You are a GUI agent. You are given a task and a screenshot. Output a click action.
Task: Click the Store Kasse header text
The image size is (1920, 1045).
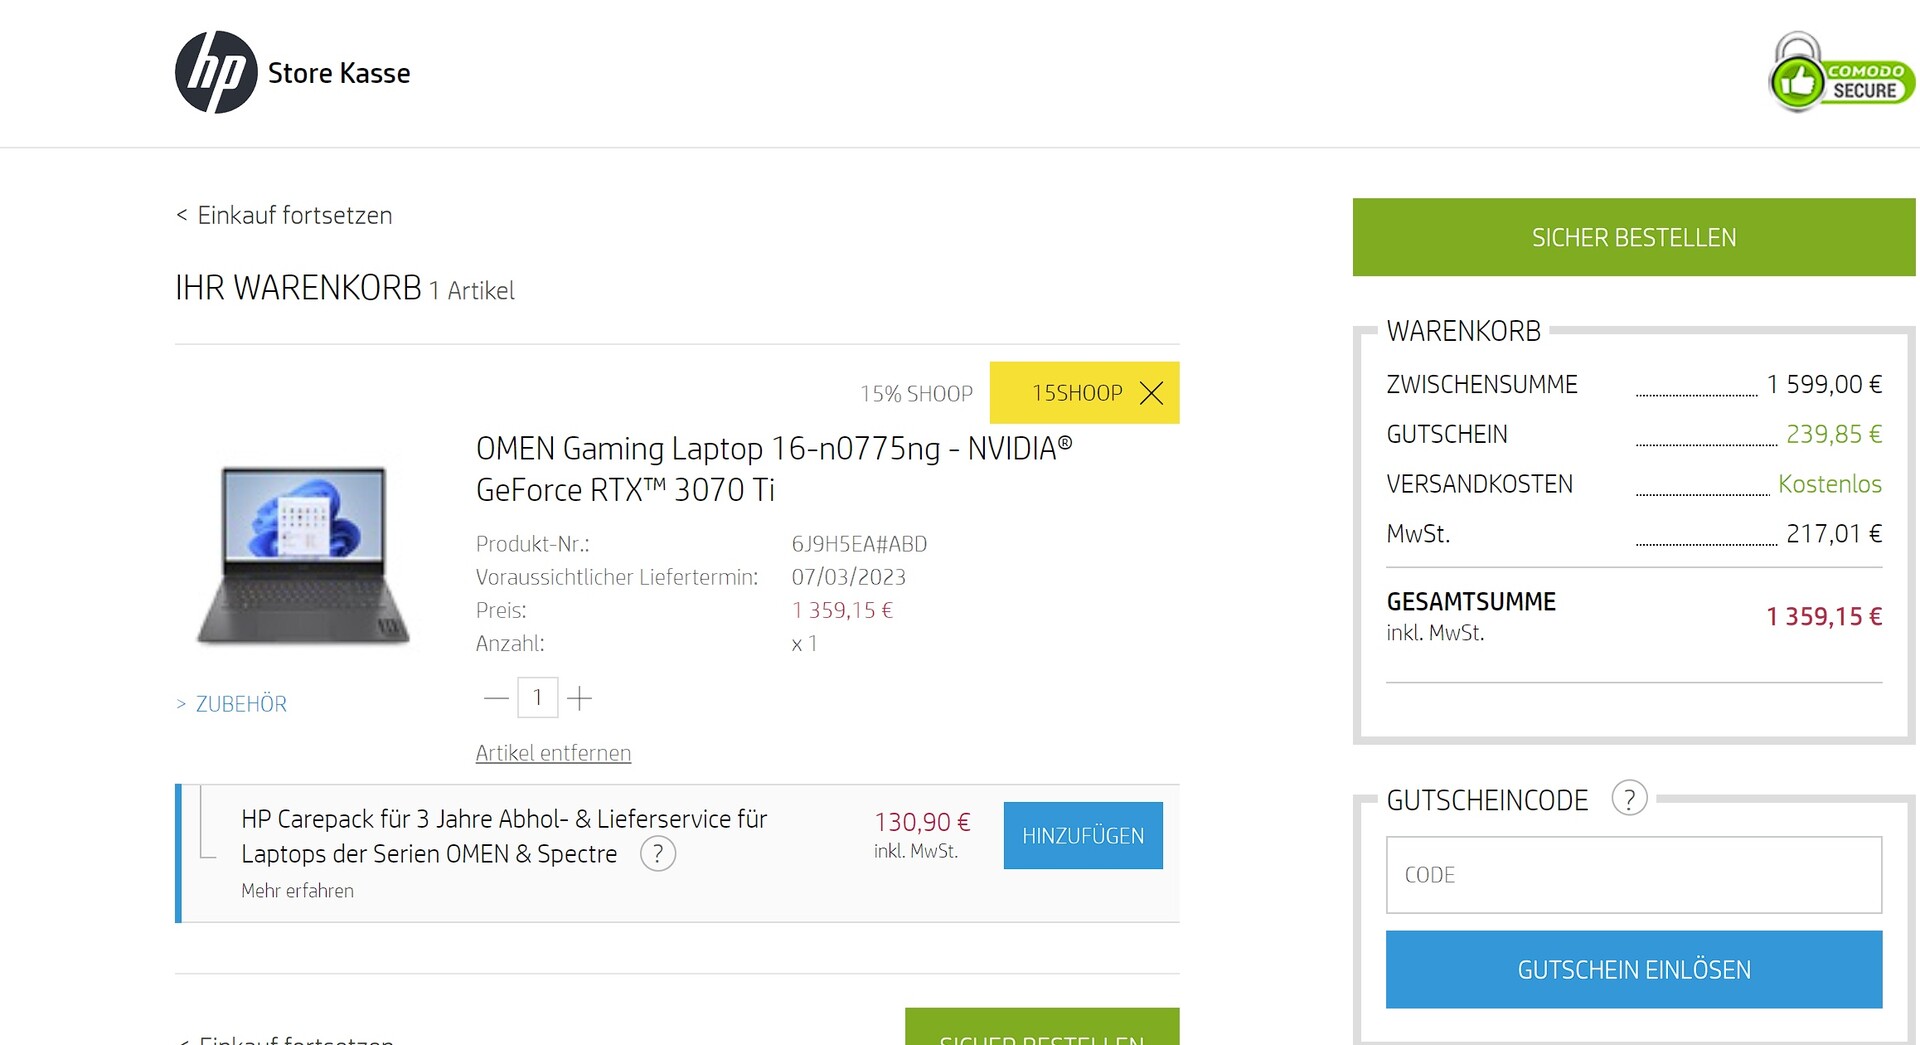click(339, 73)
